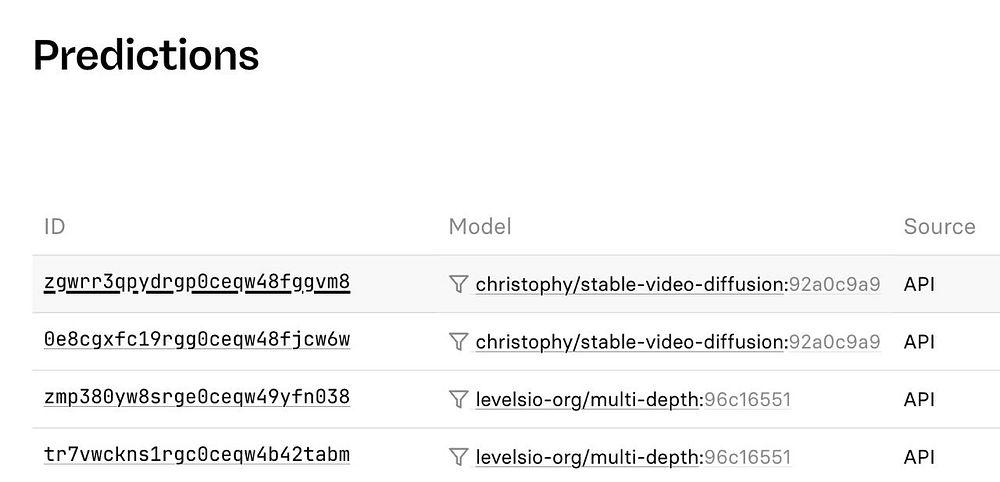Image resolution: width=1000 pixels, height=482 pixels.
Task: Click the Model column header
Action: (x=480, y=226)
